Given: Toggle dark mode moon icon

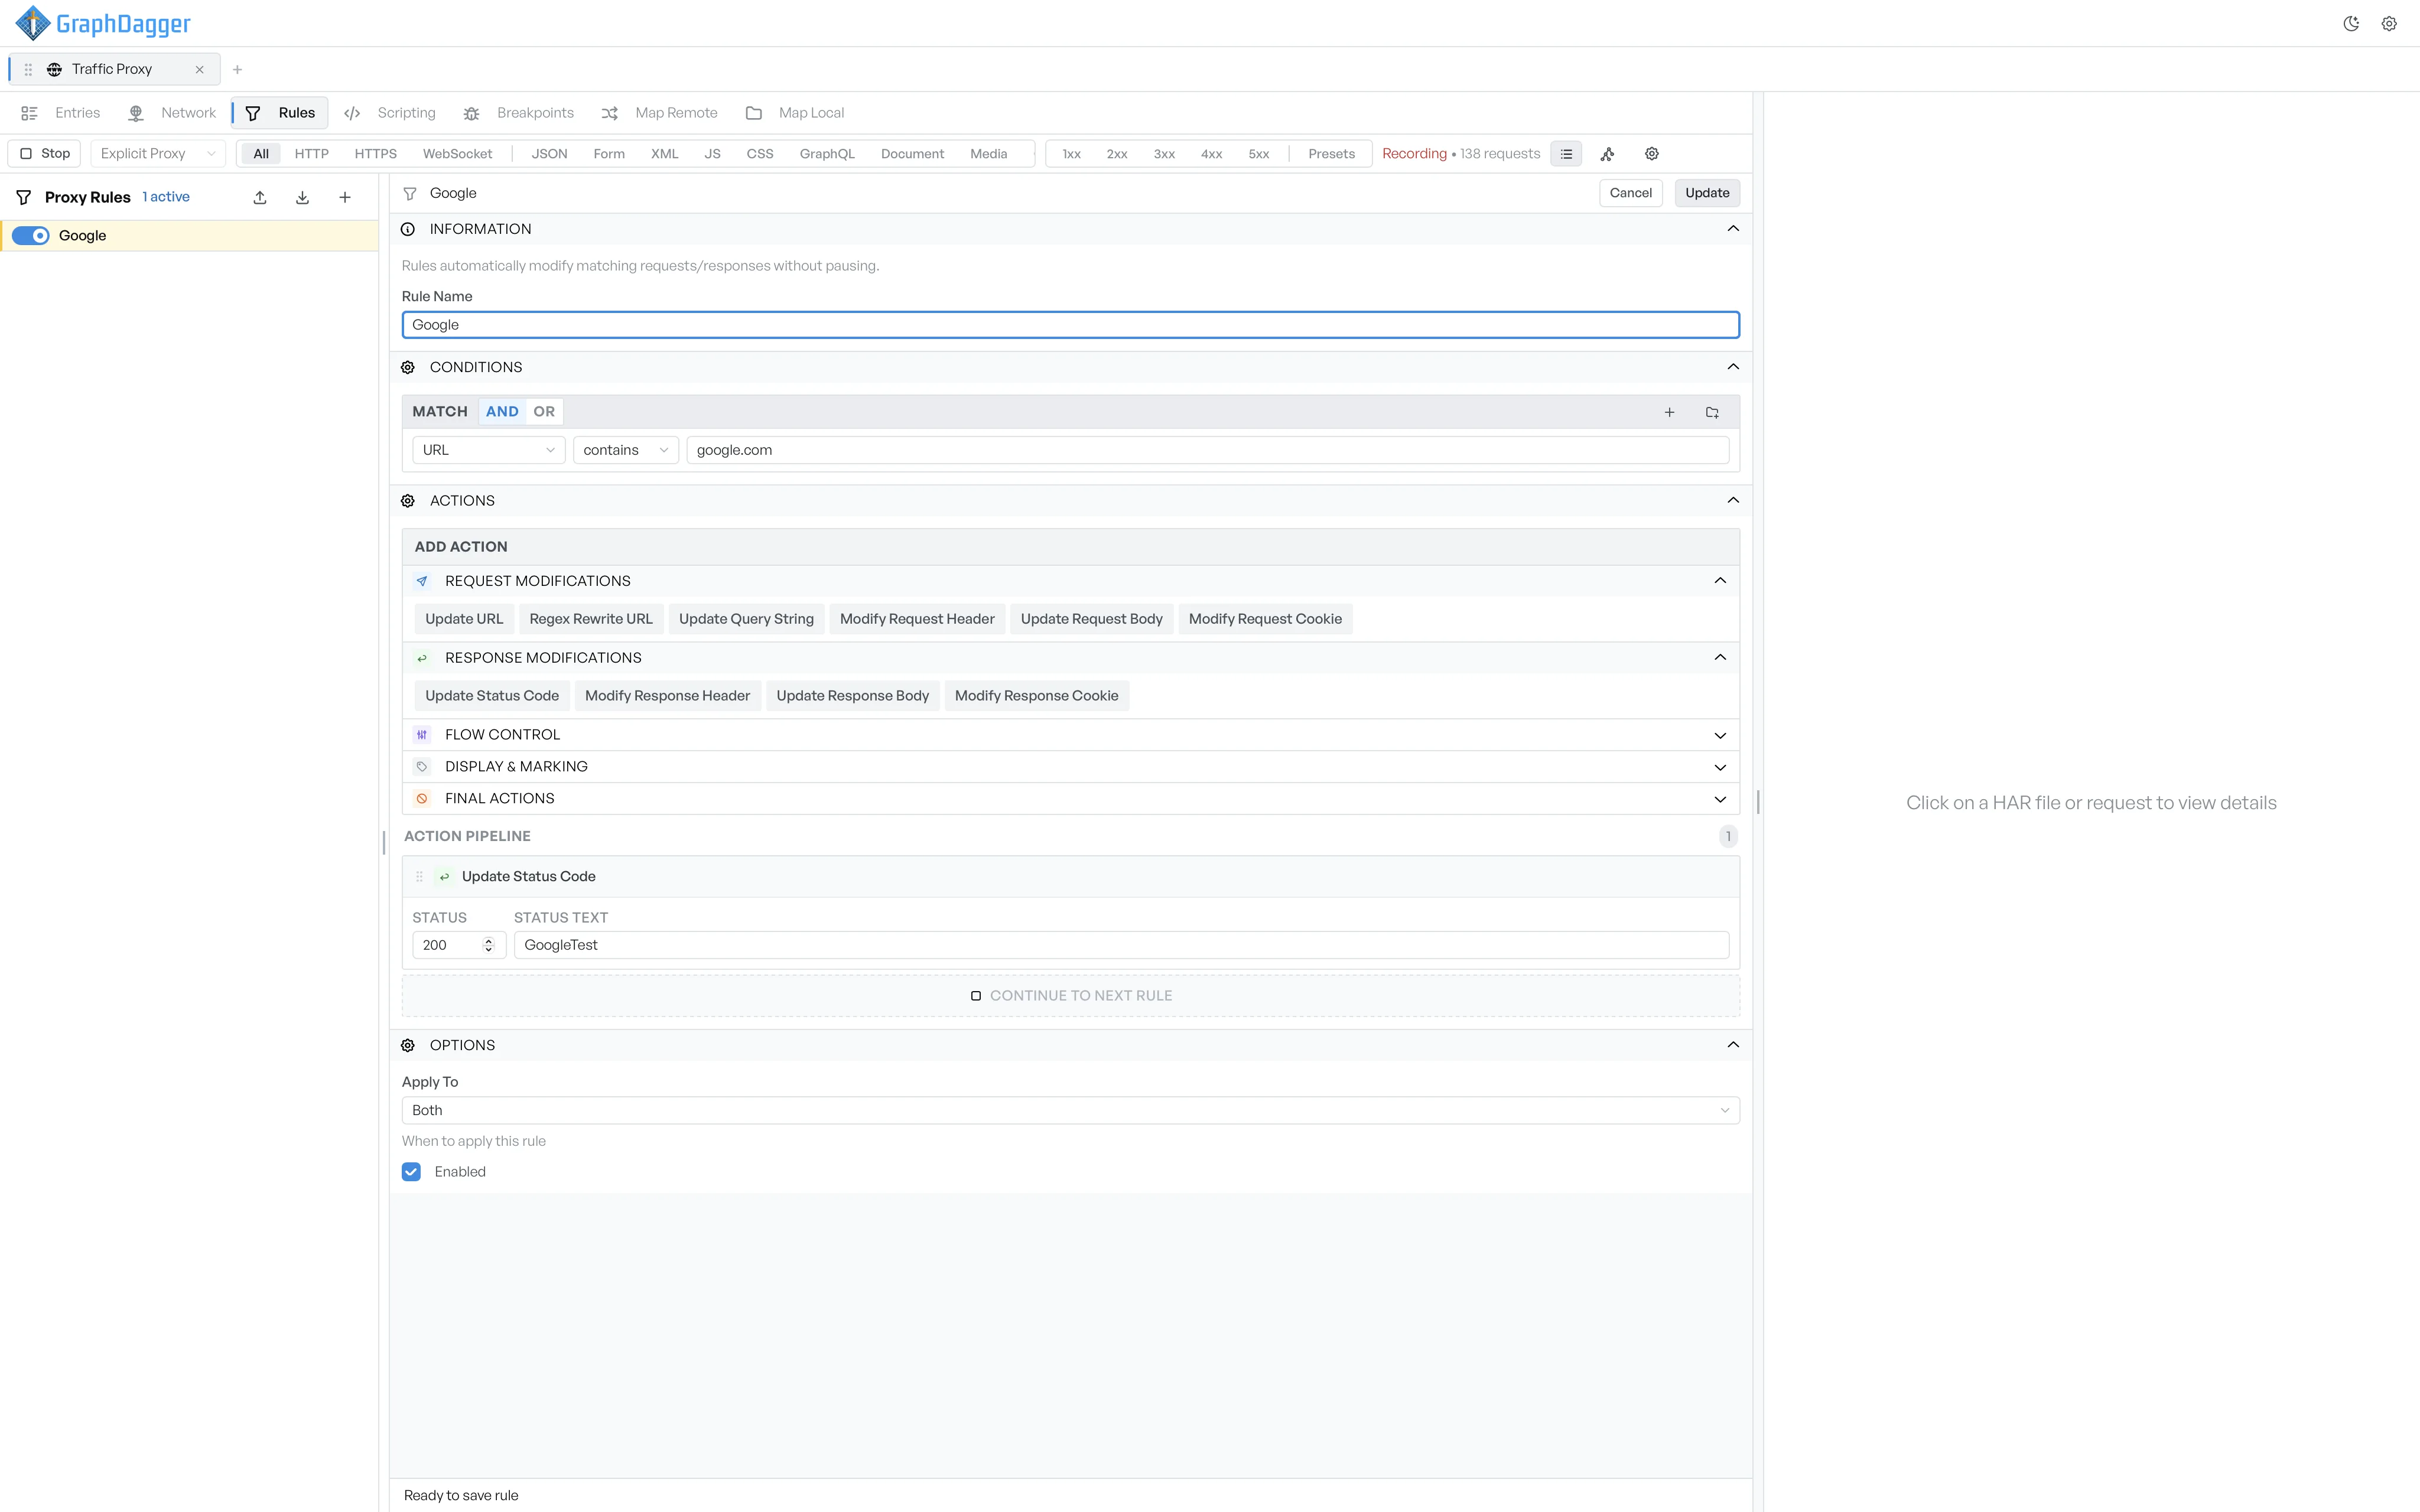Looking at the screenshot, I should pyautogui.click(x=2351, y=24).
